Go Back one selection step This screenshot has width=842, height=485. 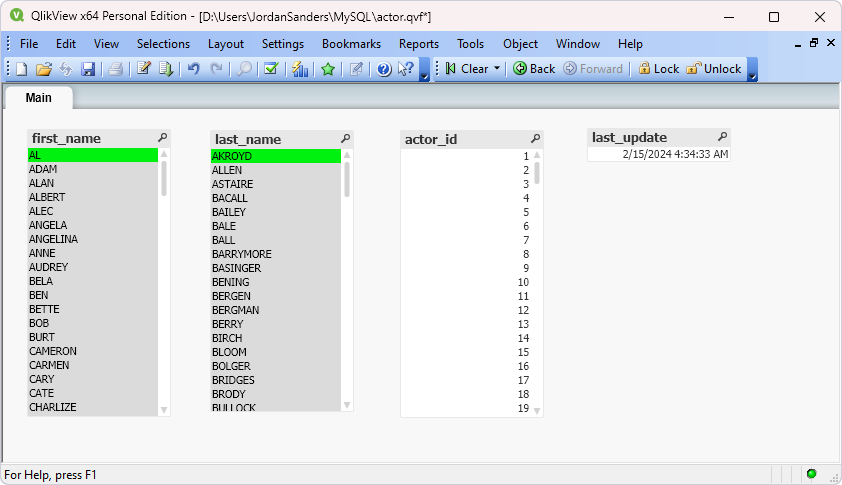coord(534,69)
